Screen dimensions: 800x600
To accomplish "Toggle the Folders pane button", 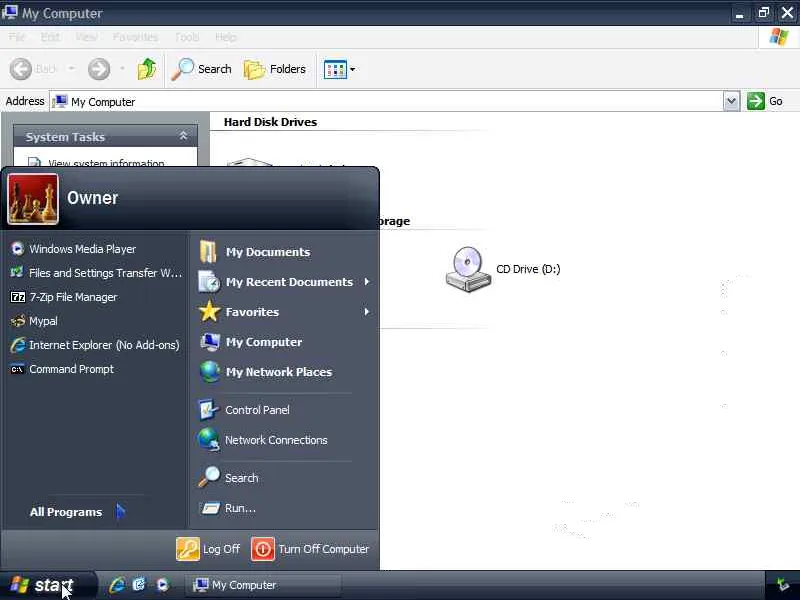I will click(x=275, y=69).
